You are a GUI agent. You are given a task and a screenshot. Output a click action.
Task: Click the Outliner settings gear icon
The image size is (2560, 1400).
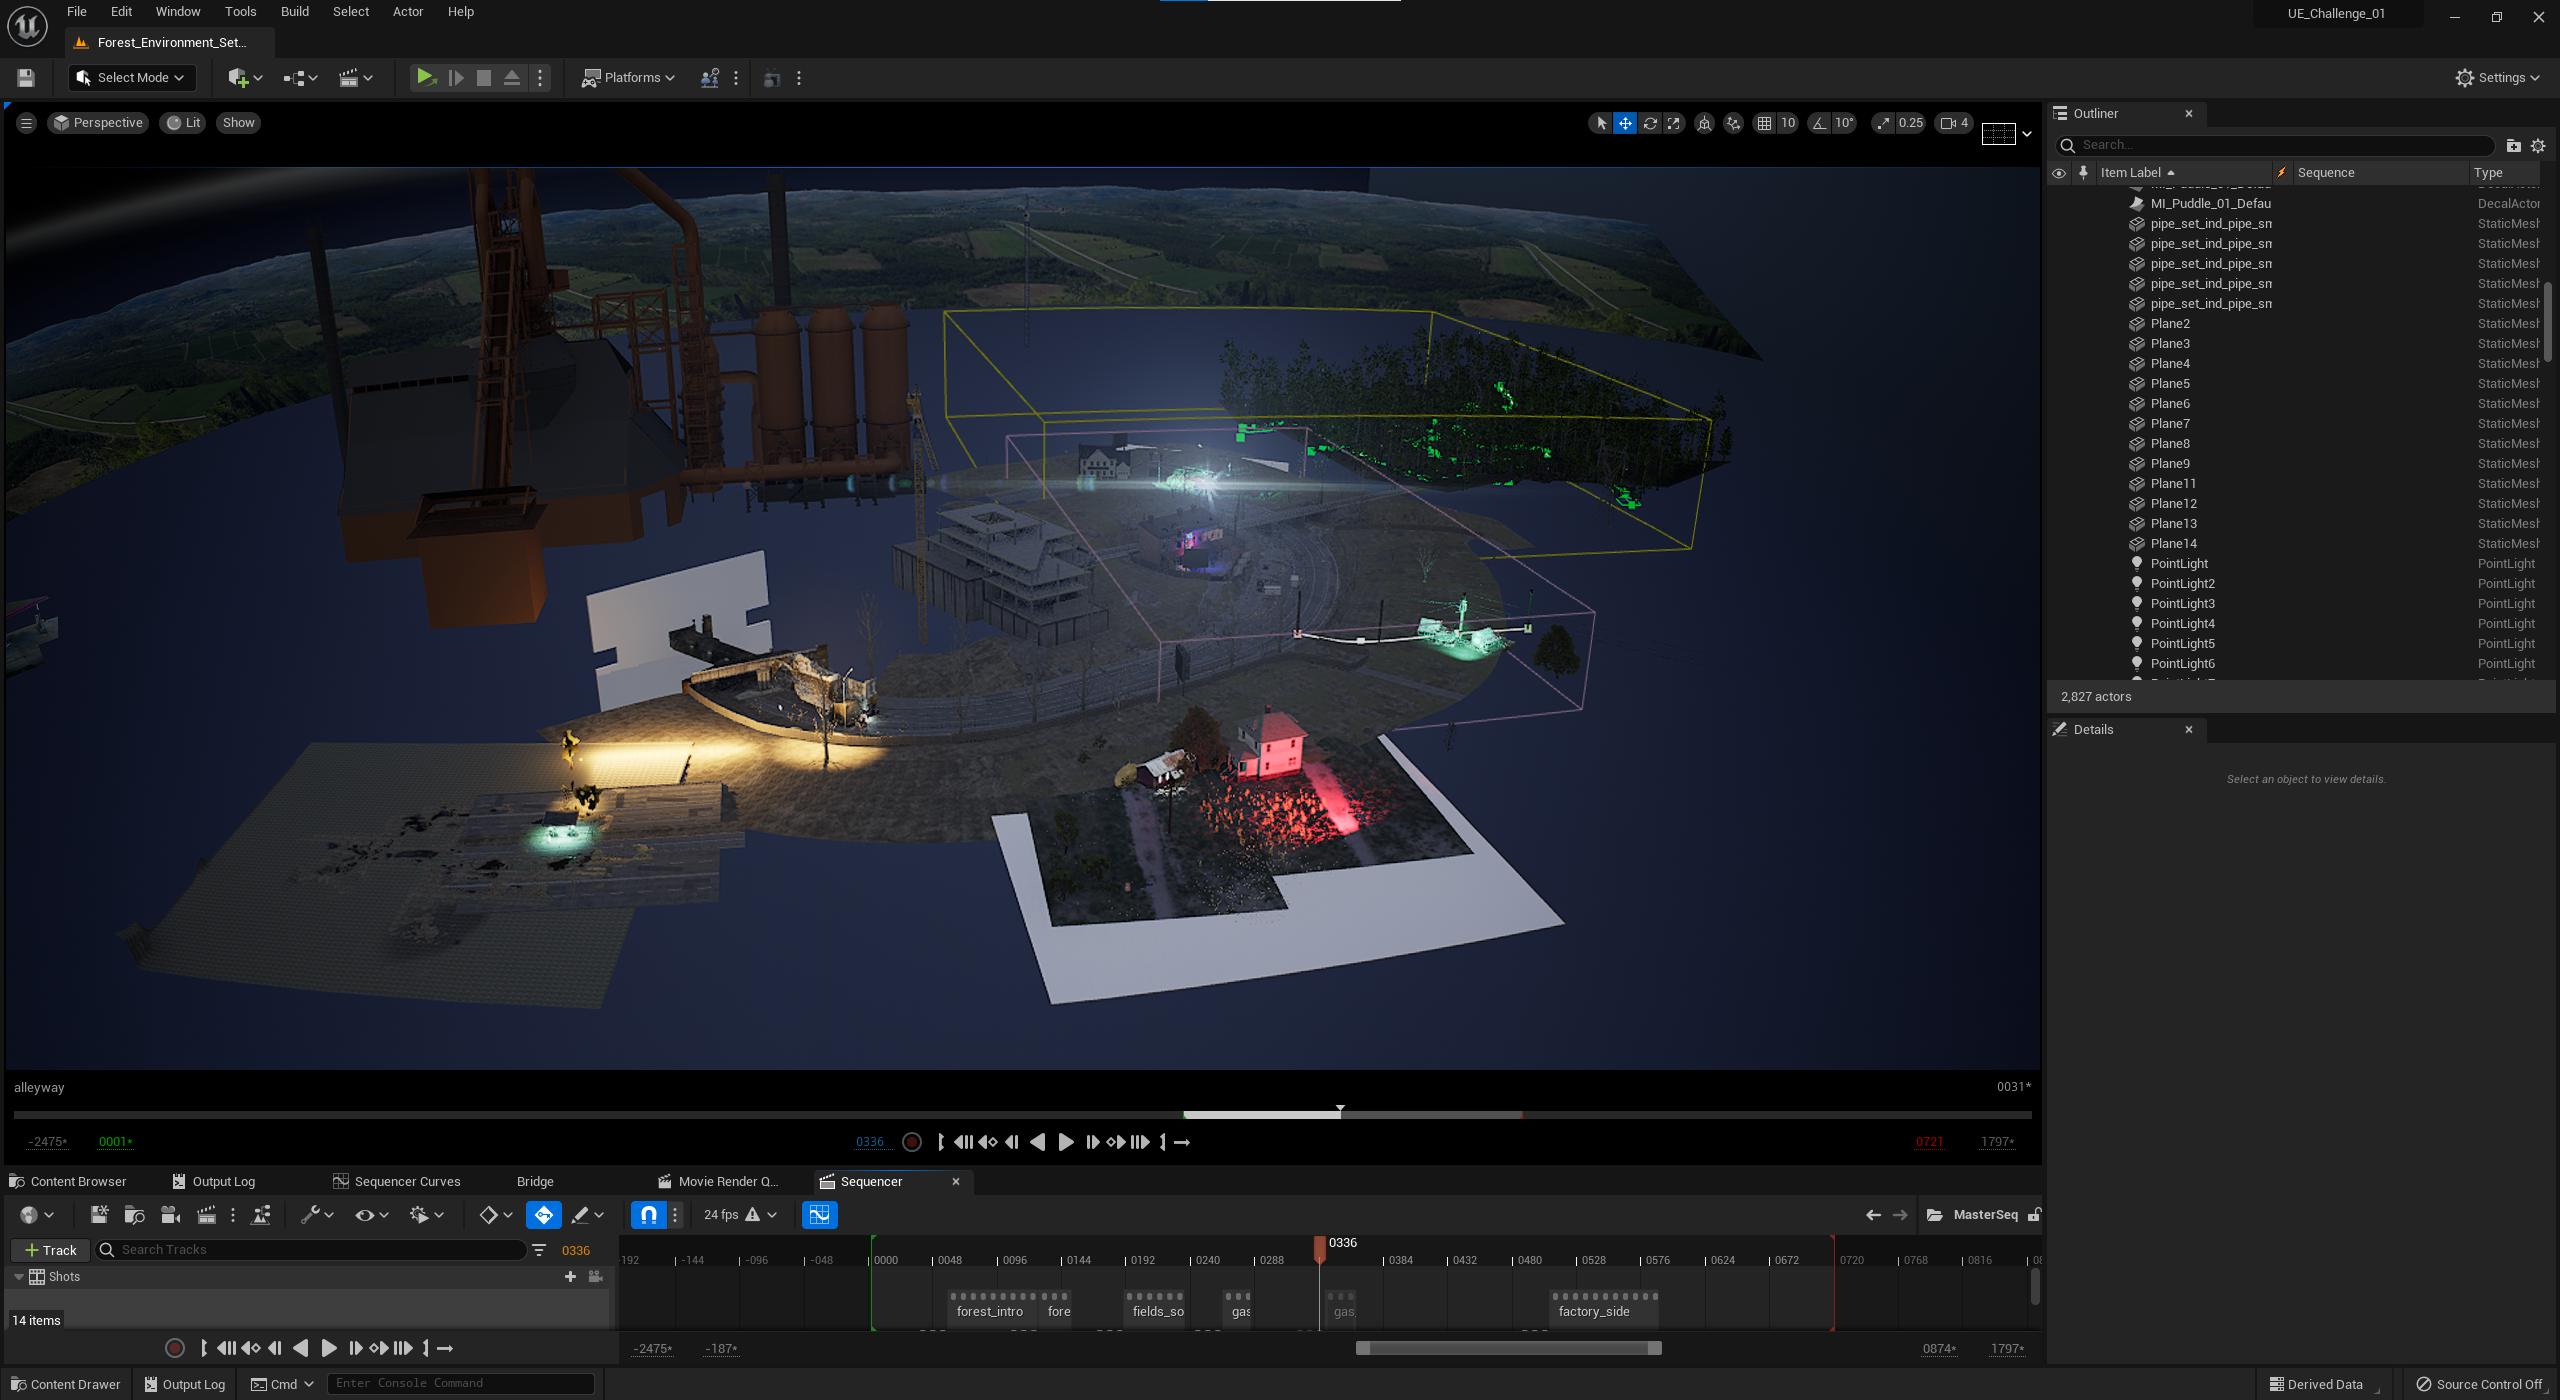tap(2538, 146)
